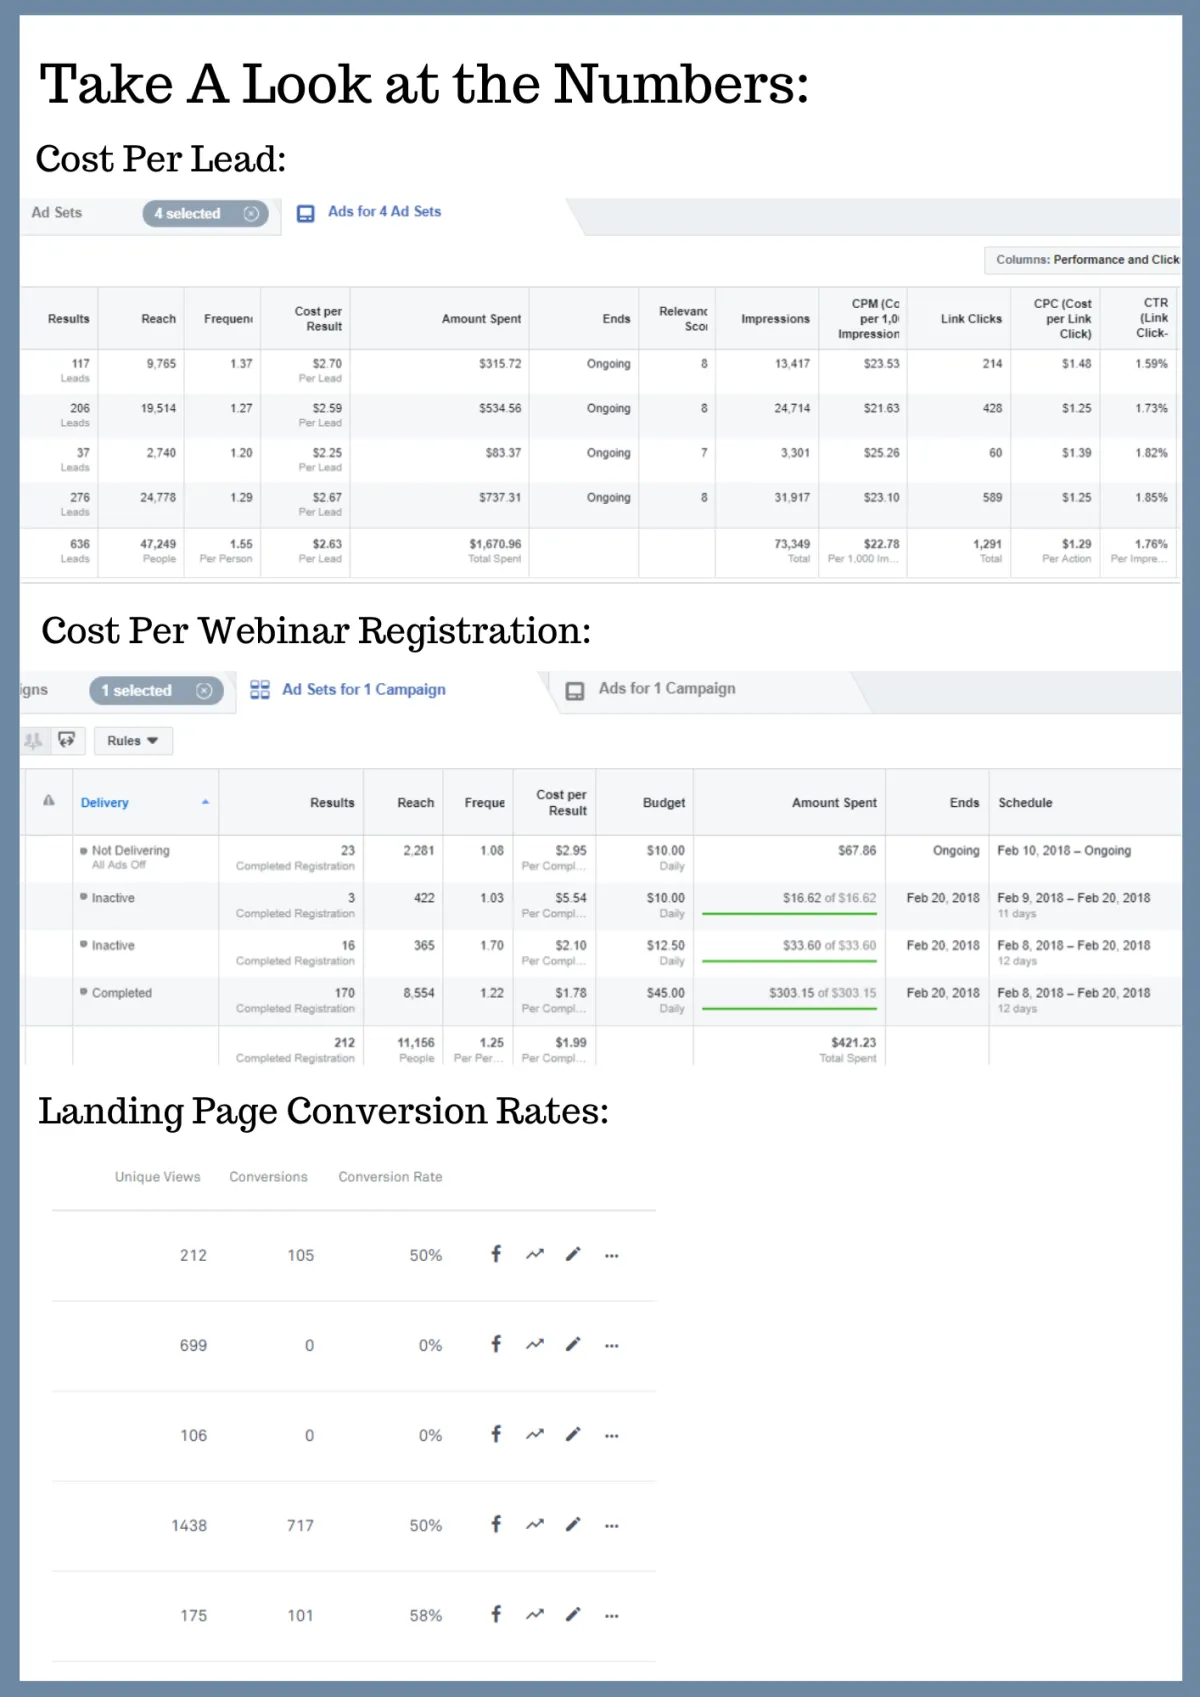Open Ads for 1 Campaign tab

(x=667, y=689)
